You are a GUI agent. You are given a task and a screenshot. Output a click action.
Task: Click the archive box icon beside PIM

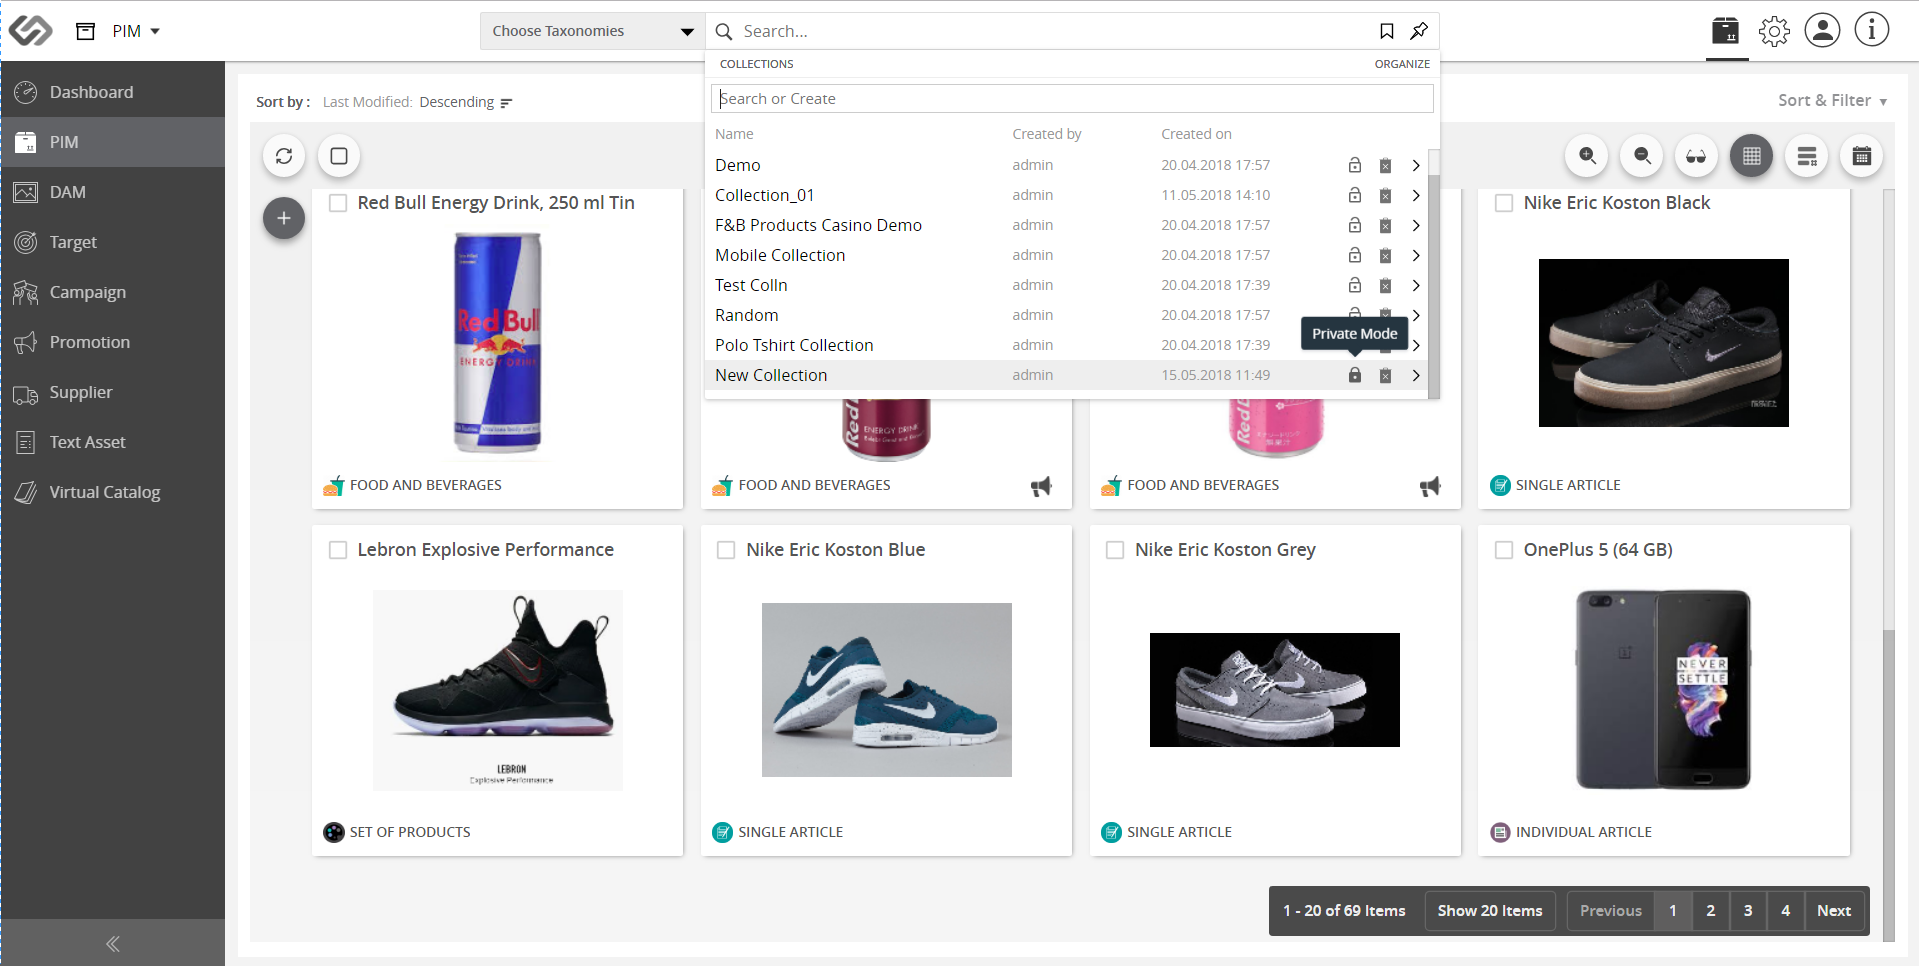tap(86, 31)
